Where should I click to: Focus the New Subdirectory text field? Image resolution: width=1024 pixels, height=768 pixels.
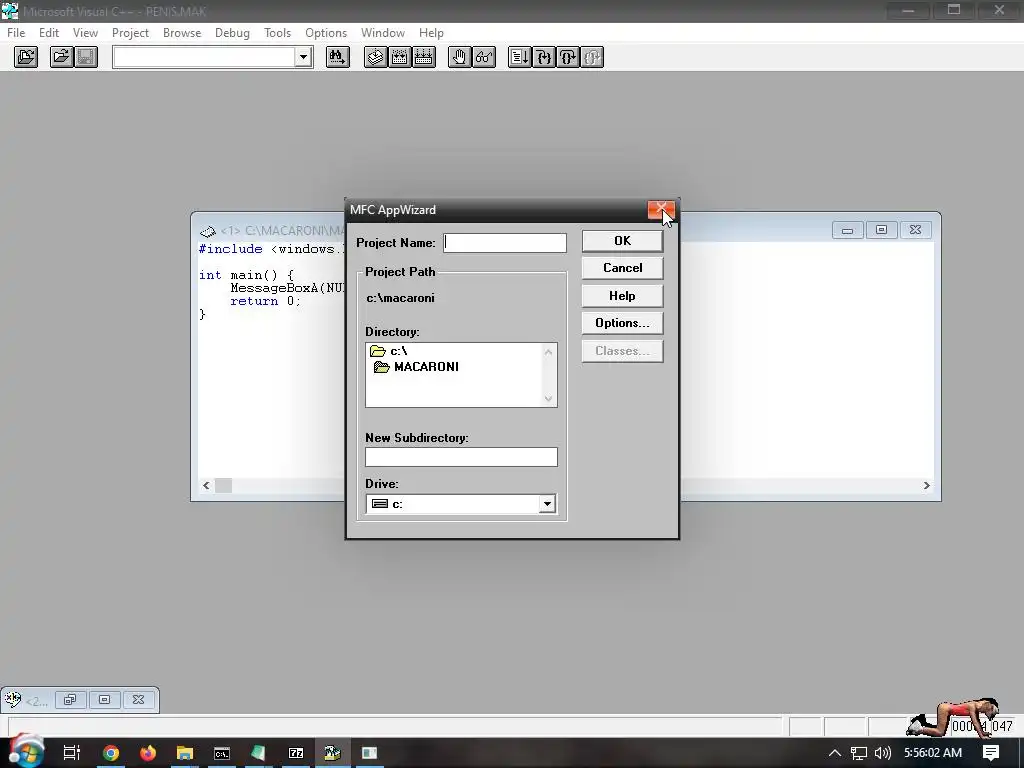coord(461,457)
